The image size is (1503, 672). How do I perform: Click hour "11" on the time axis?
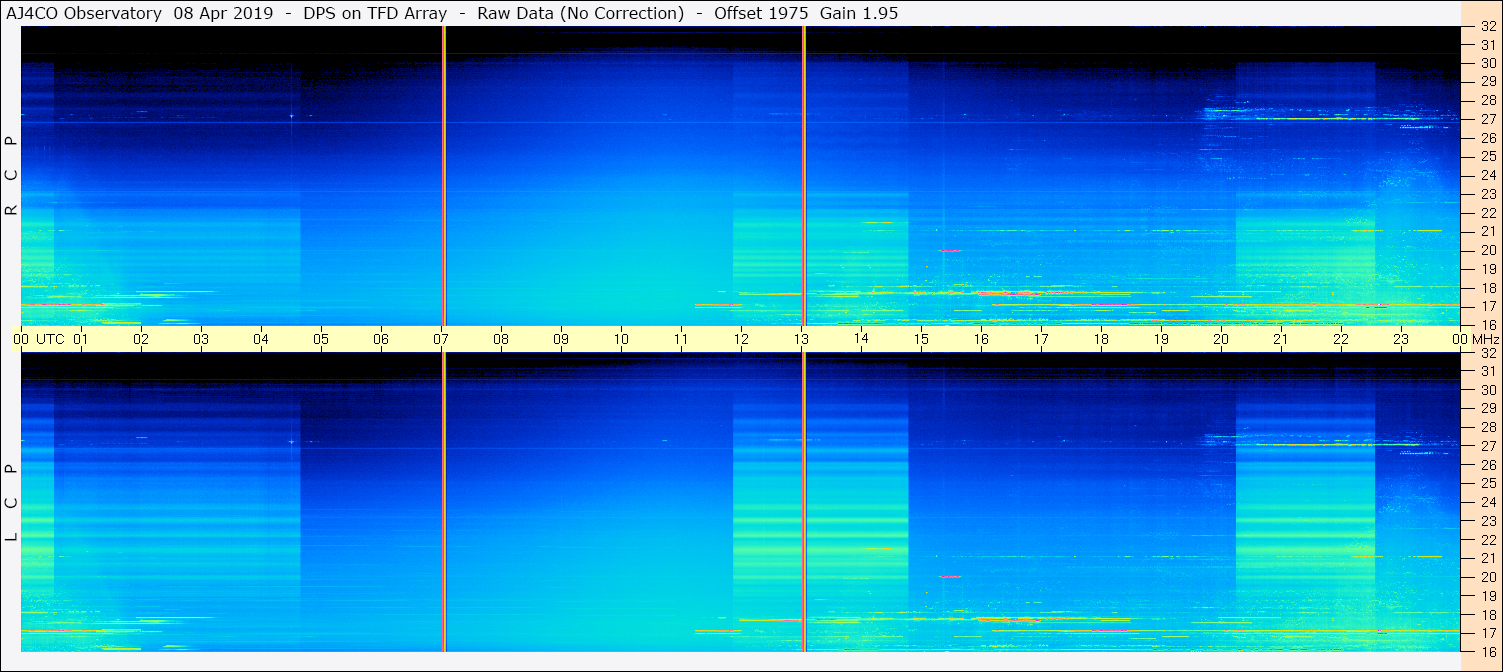click(681, 339)
